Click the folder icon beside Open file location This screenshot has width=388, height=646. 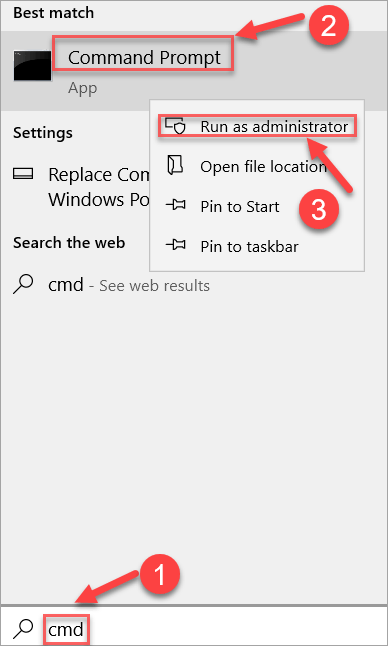click(175, 165)
